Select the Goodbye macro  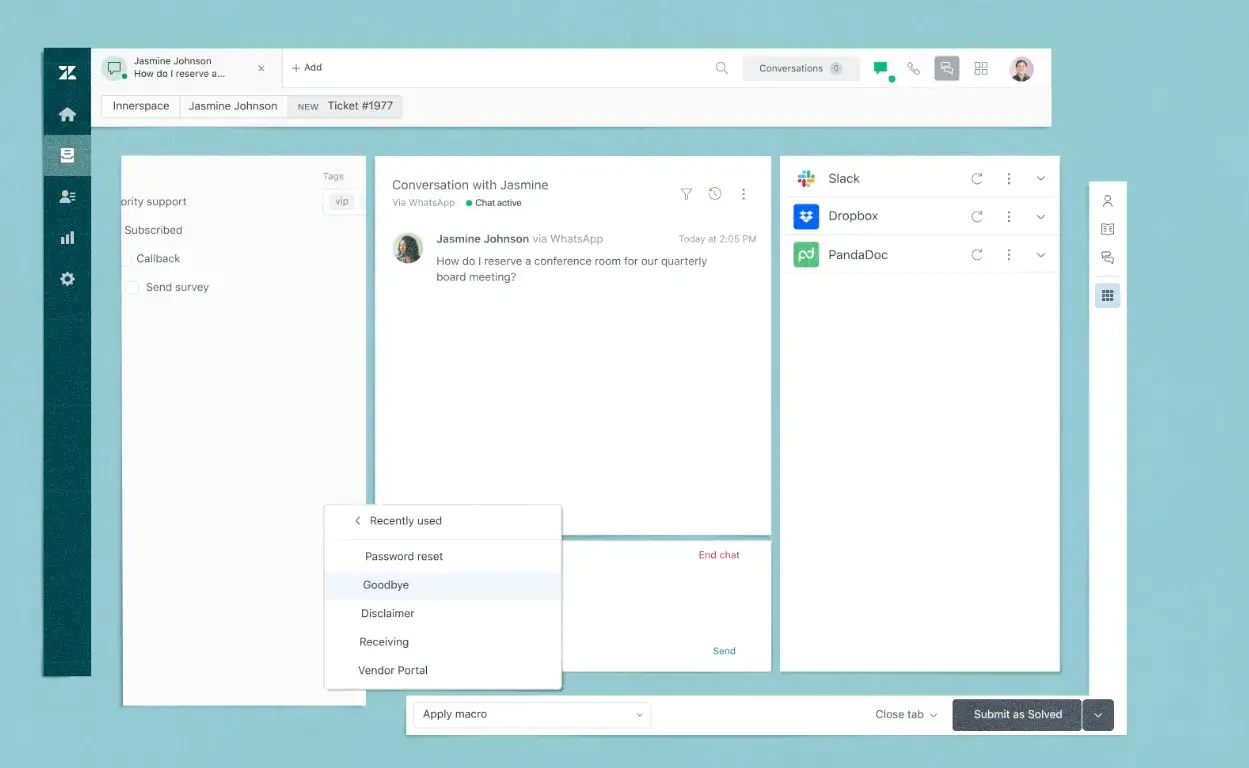[x=386, y=585]
